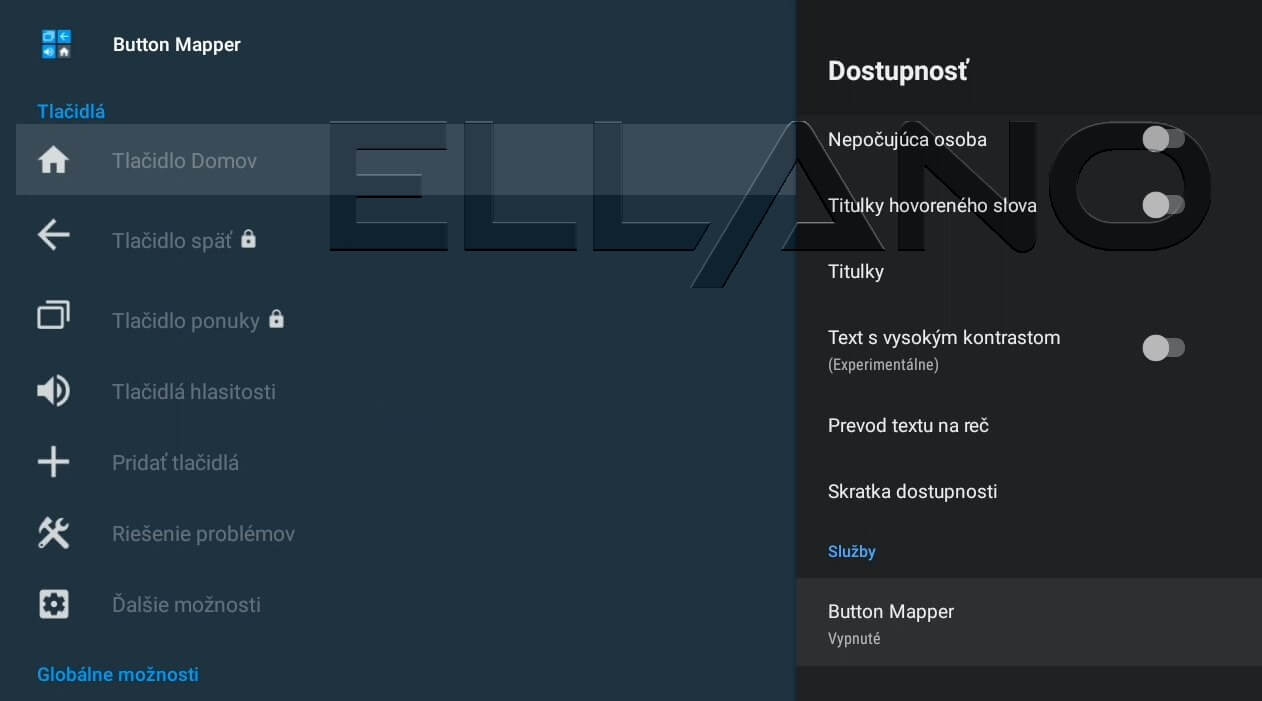
Task: Click the back arrow icon
Action: click(x=53, y=235)
